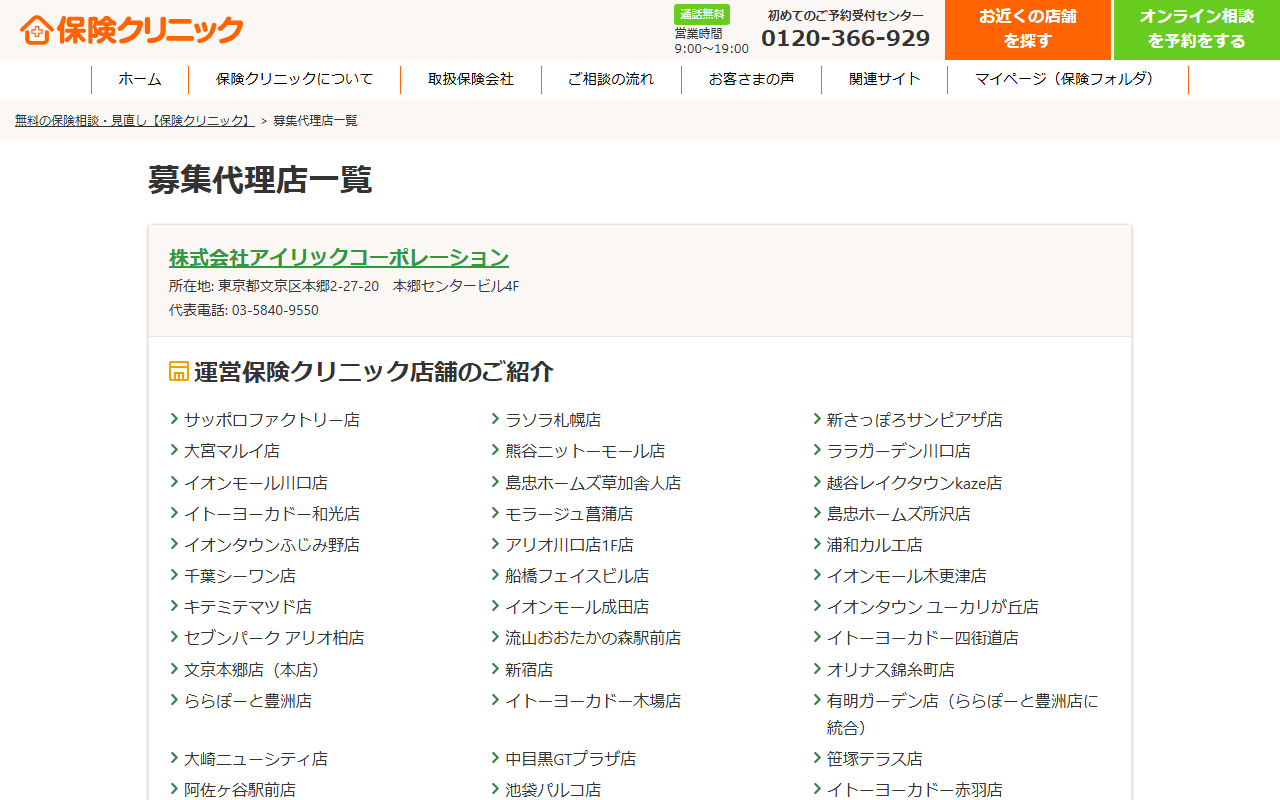Open モラージュ菖蒲店 link
This screenshot has width=1280, height=800.
tap(569, 514)
